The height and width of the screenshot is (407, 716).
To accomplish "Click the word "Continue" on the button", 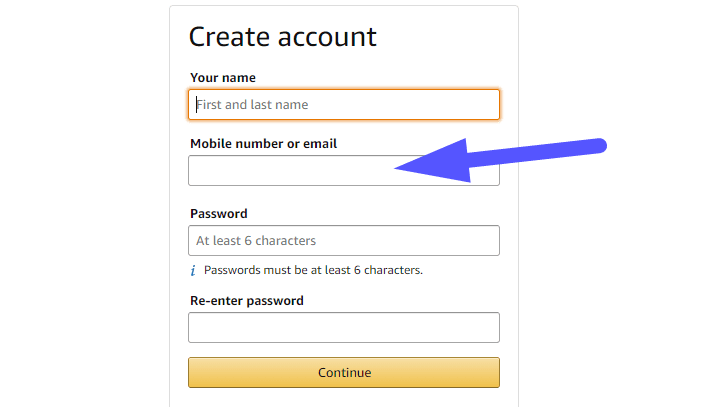I will click(x=344, y=373).
